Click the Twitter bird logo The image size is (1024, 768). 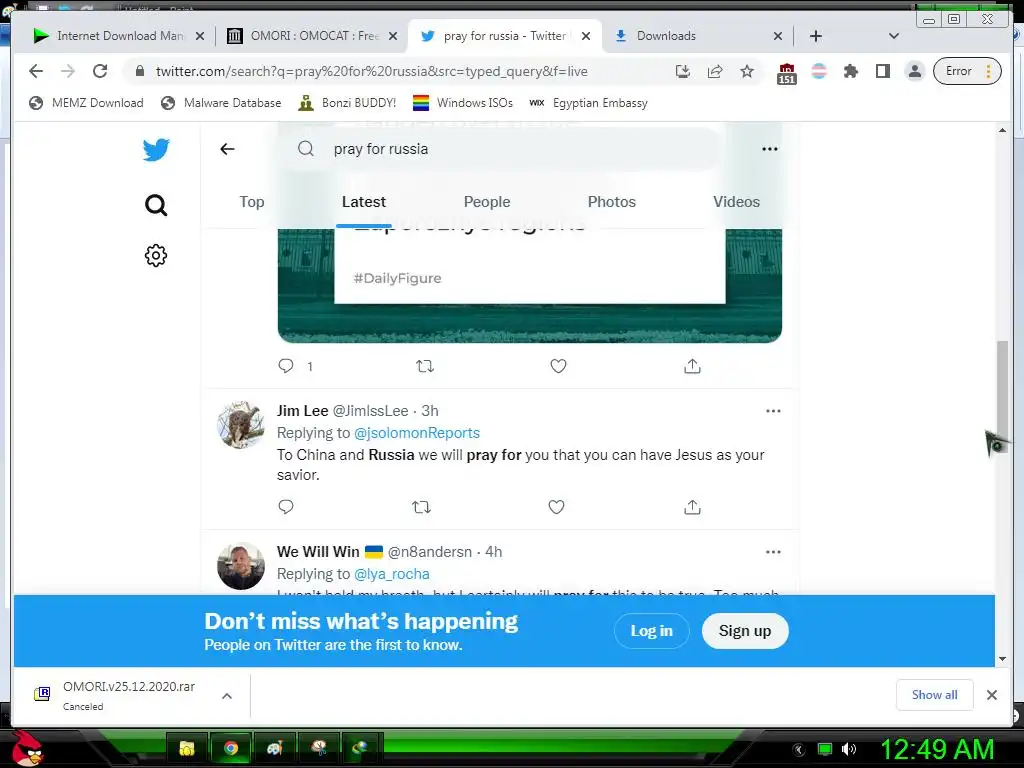[x=156, y=150]
